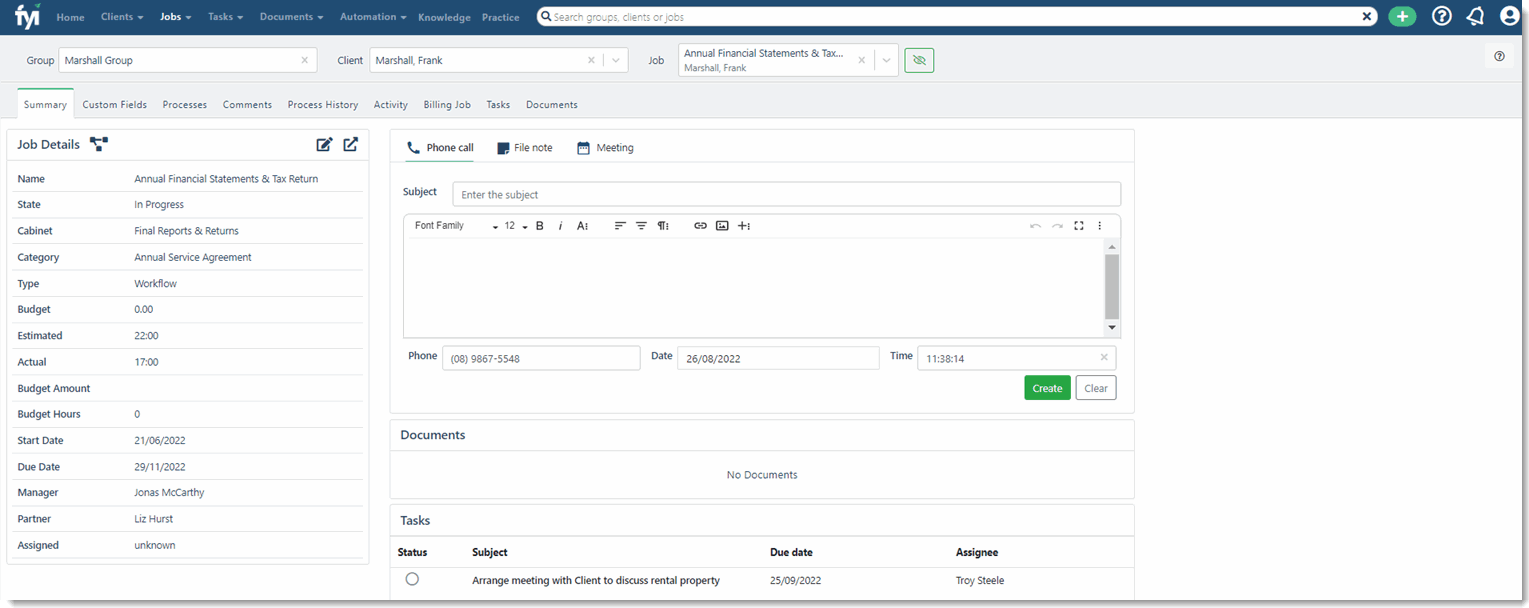1529x608 pixels.
Task: Click the Clear button
Action: (x=1096, y=388)
